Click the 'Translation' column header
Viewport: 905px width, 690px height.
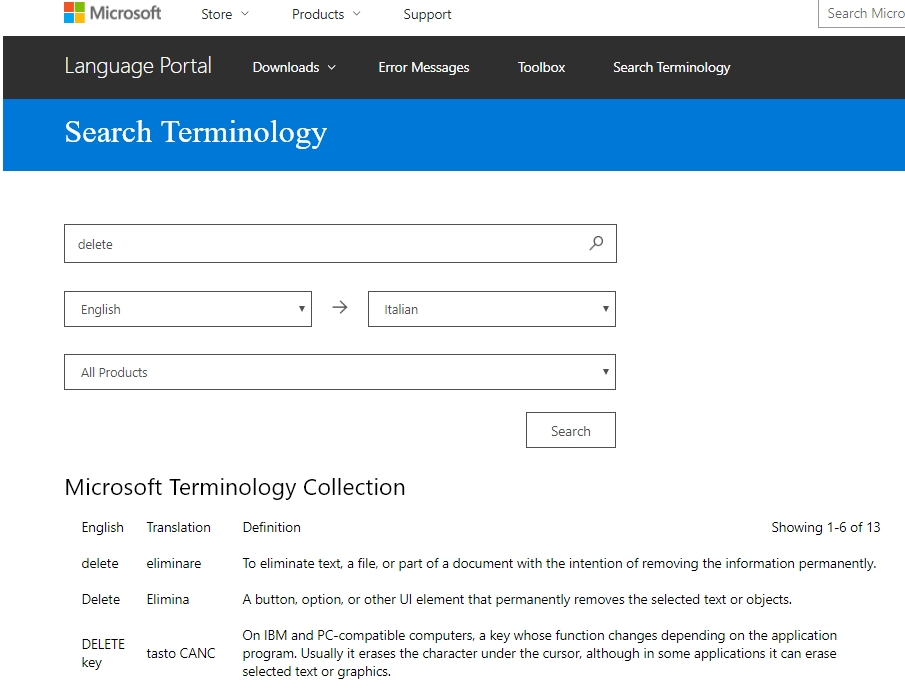(x=178, y=527)
